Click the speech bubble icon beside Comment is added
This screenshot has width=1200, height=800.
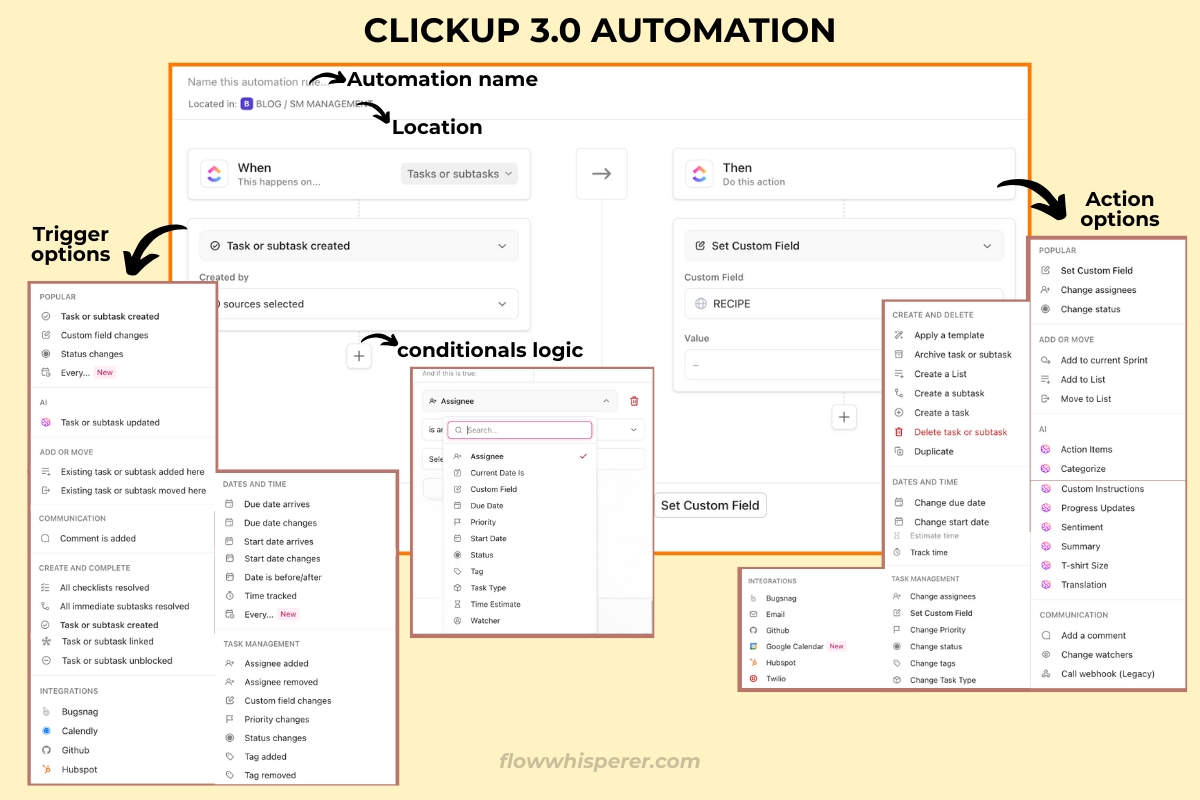[x=46, y=538]
